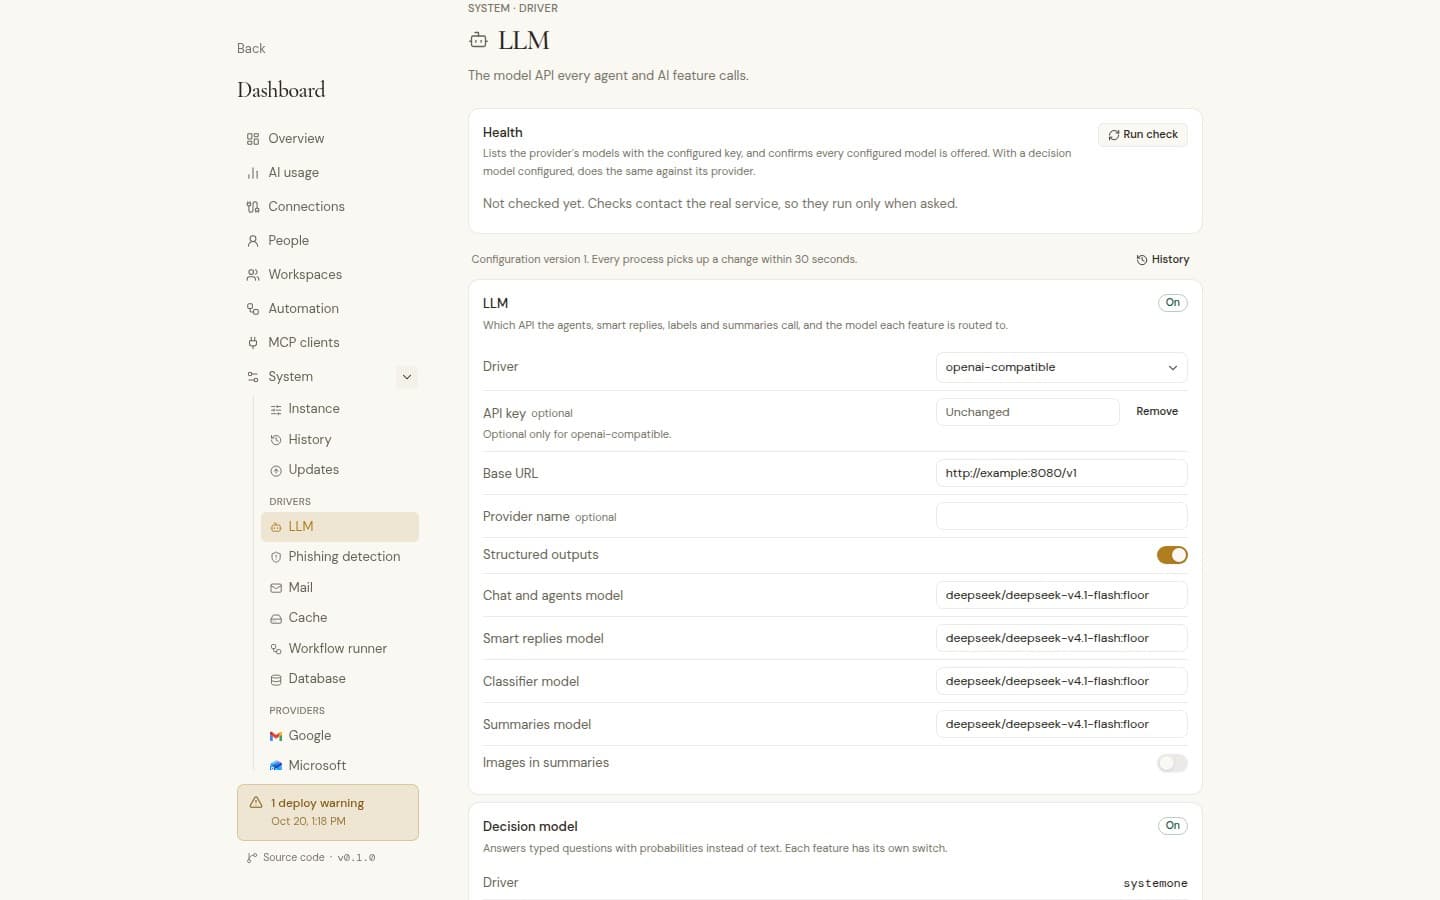Toggle the Decision model On switch
The height and width of the screenshot is (900, 1440).
point(1172,826)
